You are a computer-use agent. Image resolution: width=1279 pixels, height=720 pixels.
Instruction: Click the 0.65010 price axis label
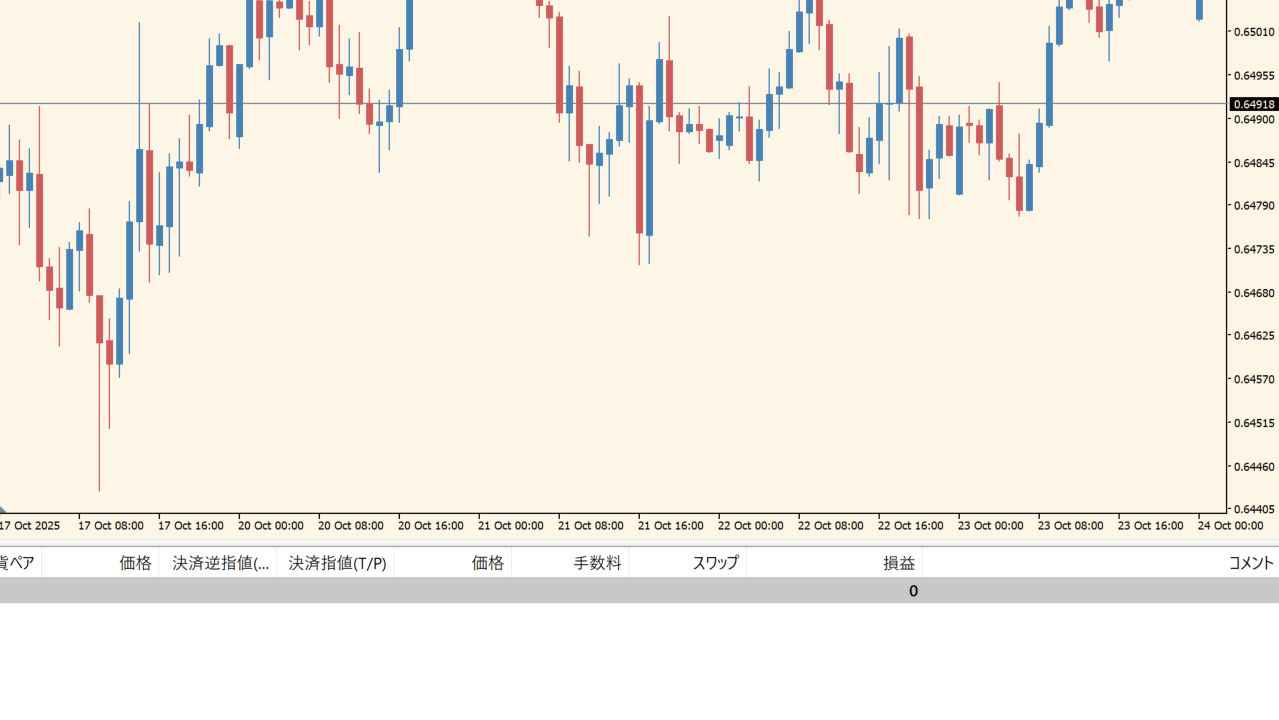coord(1253,32)
